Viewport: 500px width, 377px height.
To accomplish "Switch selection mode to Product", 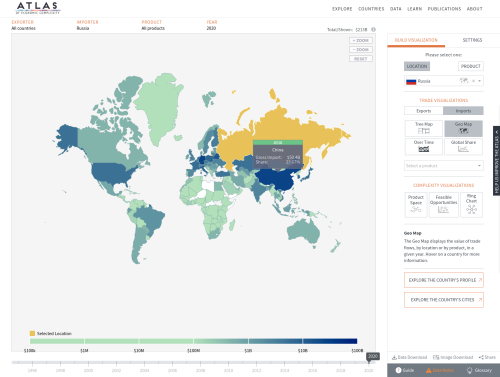I will (x=471, y=66).
